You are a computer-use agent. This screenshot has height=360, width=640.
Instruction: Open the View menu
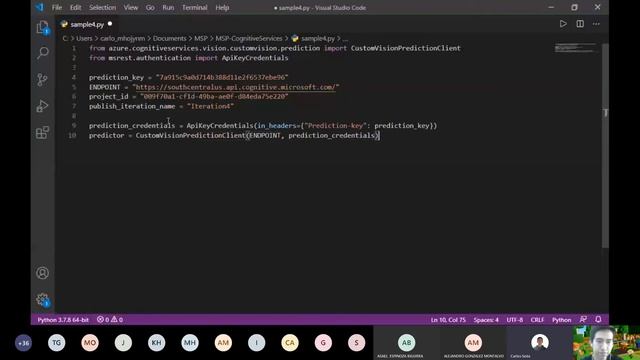click(x=131, y=7)
